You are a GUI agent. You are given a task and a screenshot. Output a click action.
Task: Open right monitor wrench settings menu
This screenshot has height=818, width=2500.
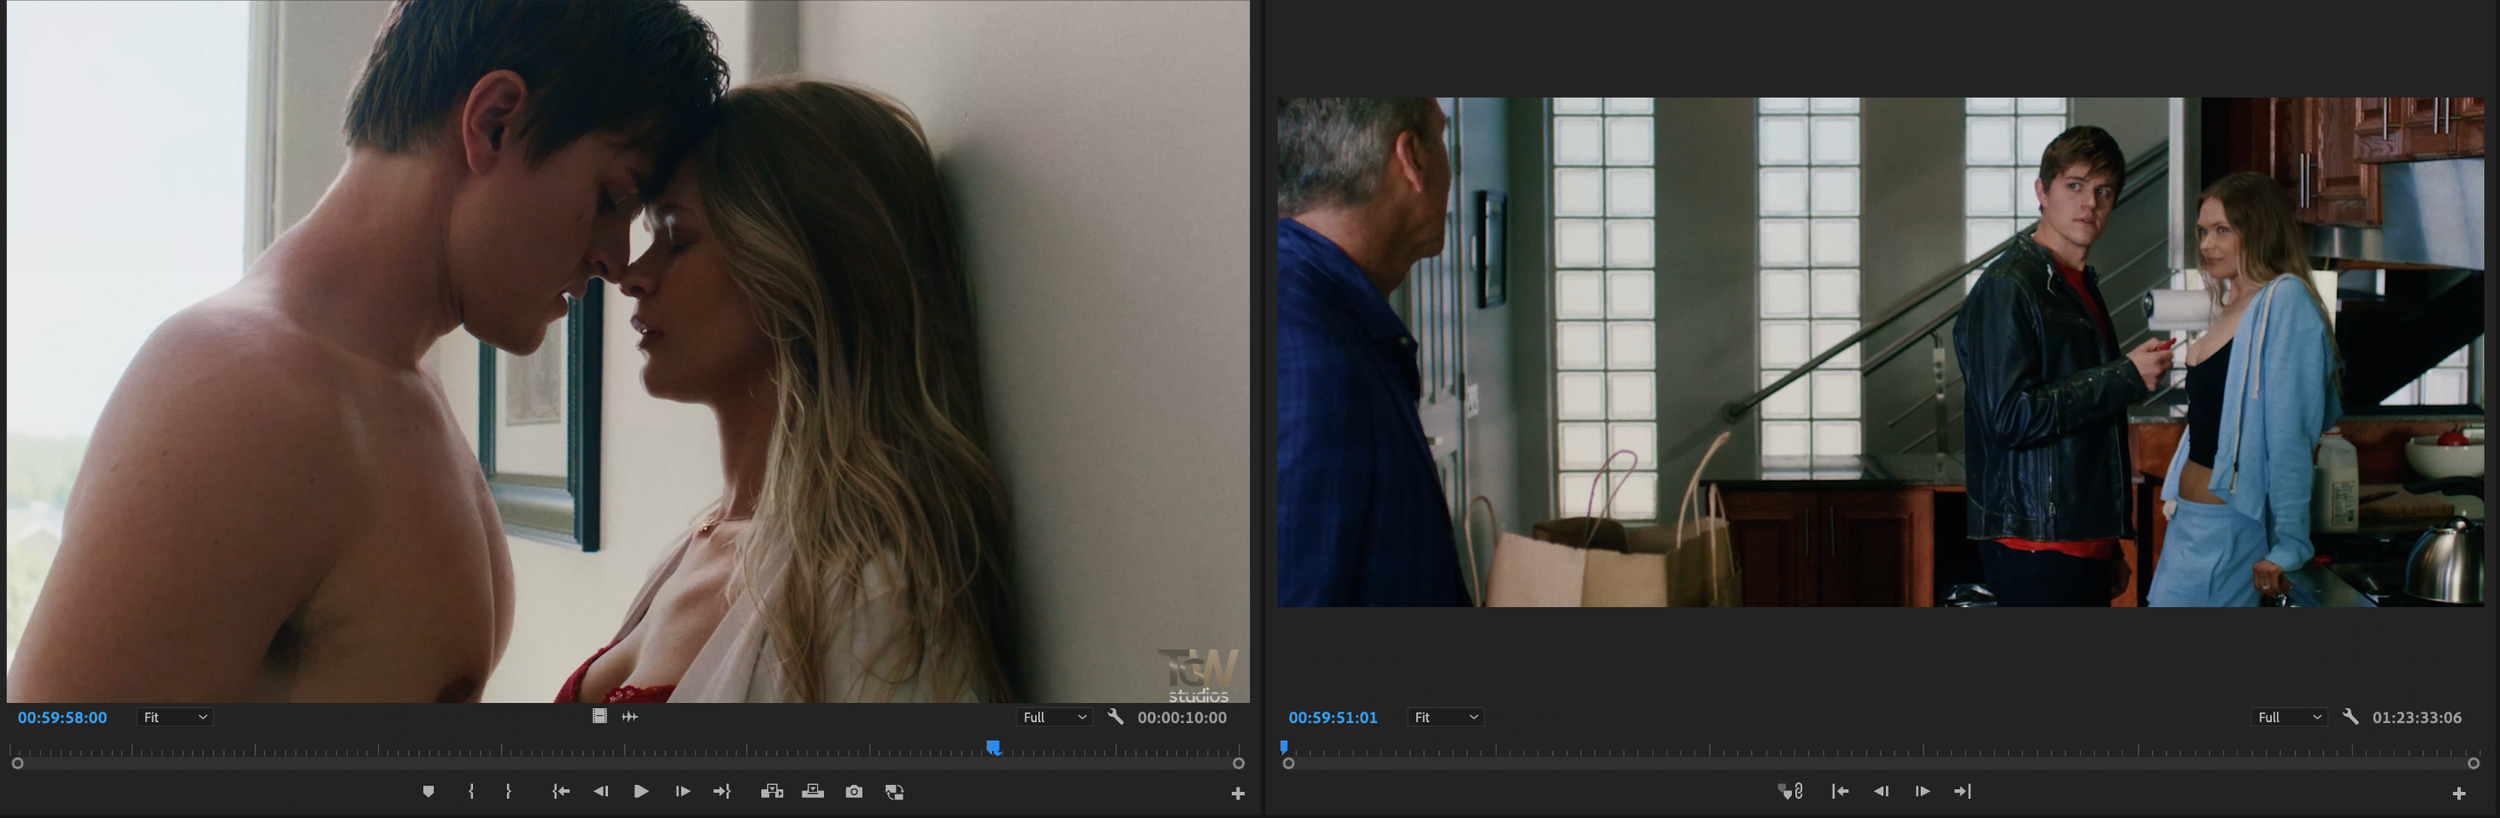pyautogui.click(x=2351, y=716)
